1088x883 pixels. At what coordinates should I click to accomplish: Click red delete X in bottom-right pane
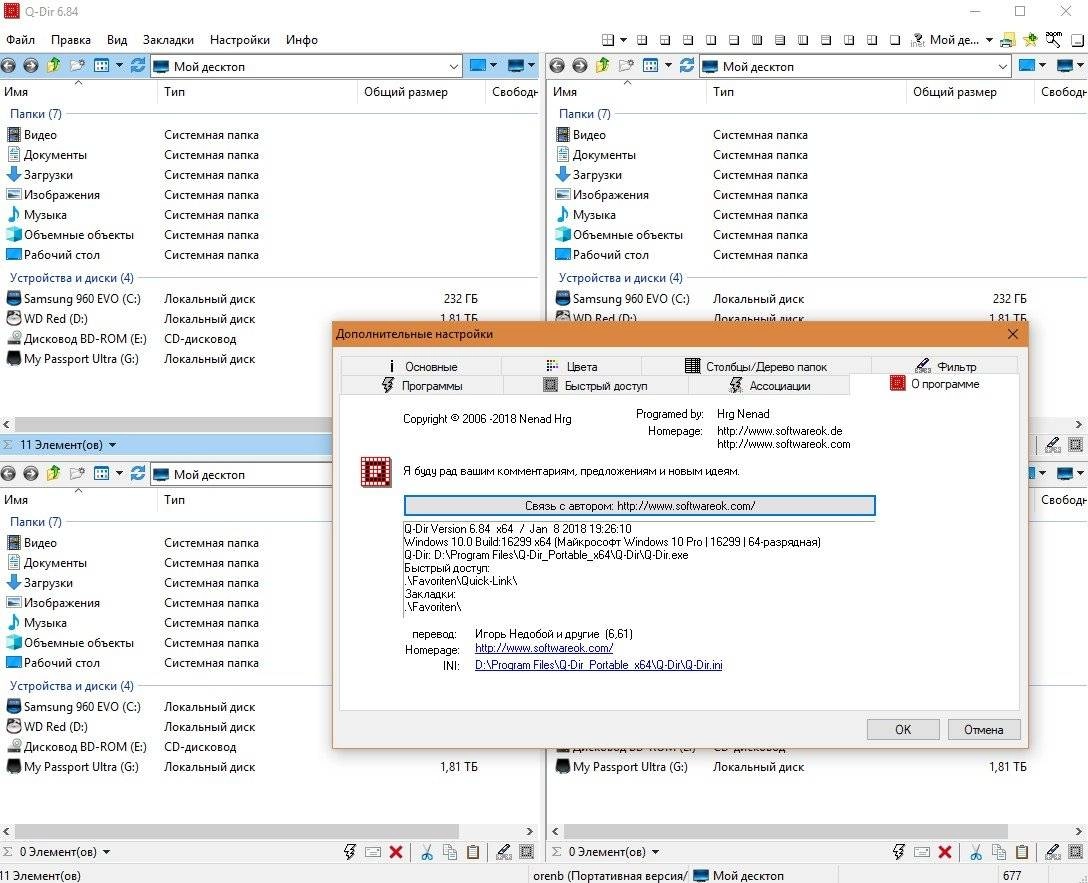[x=945, y=852]
